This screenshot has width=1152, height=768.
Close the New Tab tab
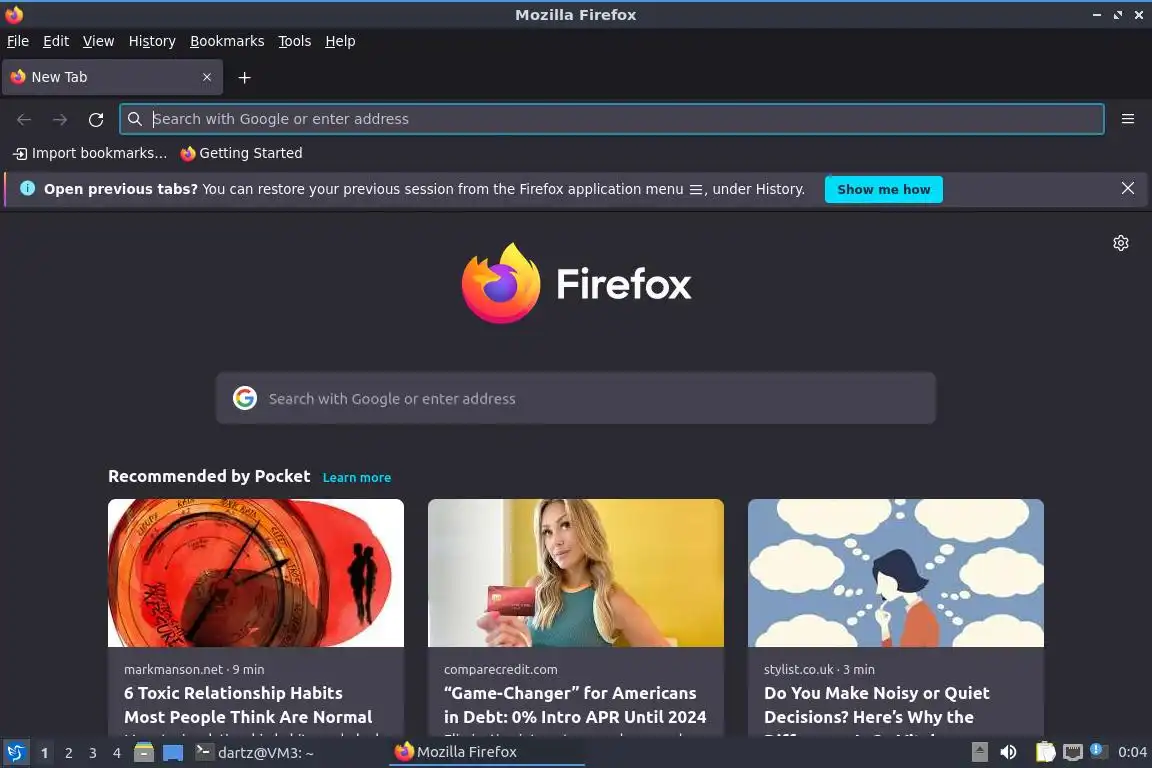tap(207, 77)
